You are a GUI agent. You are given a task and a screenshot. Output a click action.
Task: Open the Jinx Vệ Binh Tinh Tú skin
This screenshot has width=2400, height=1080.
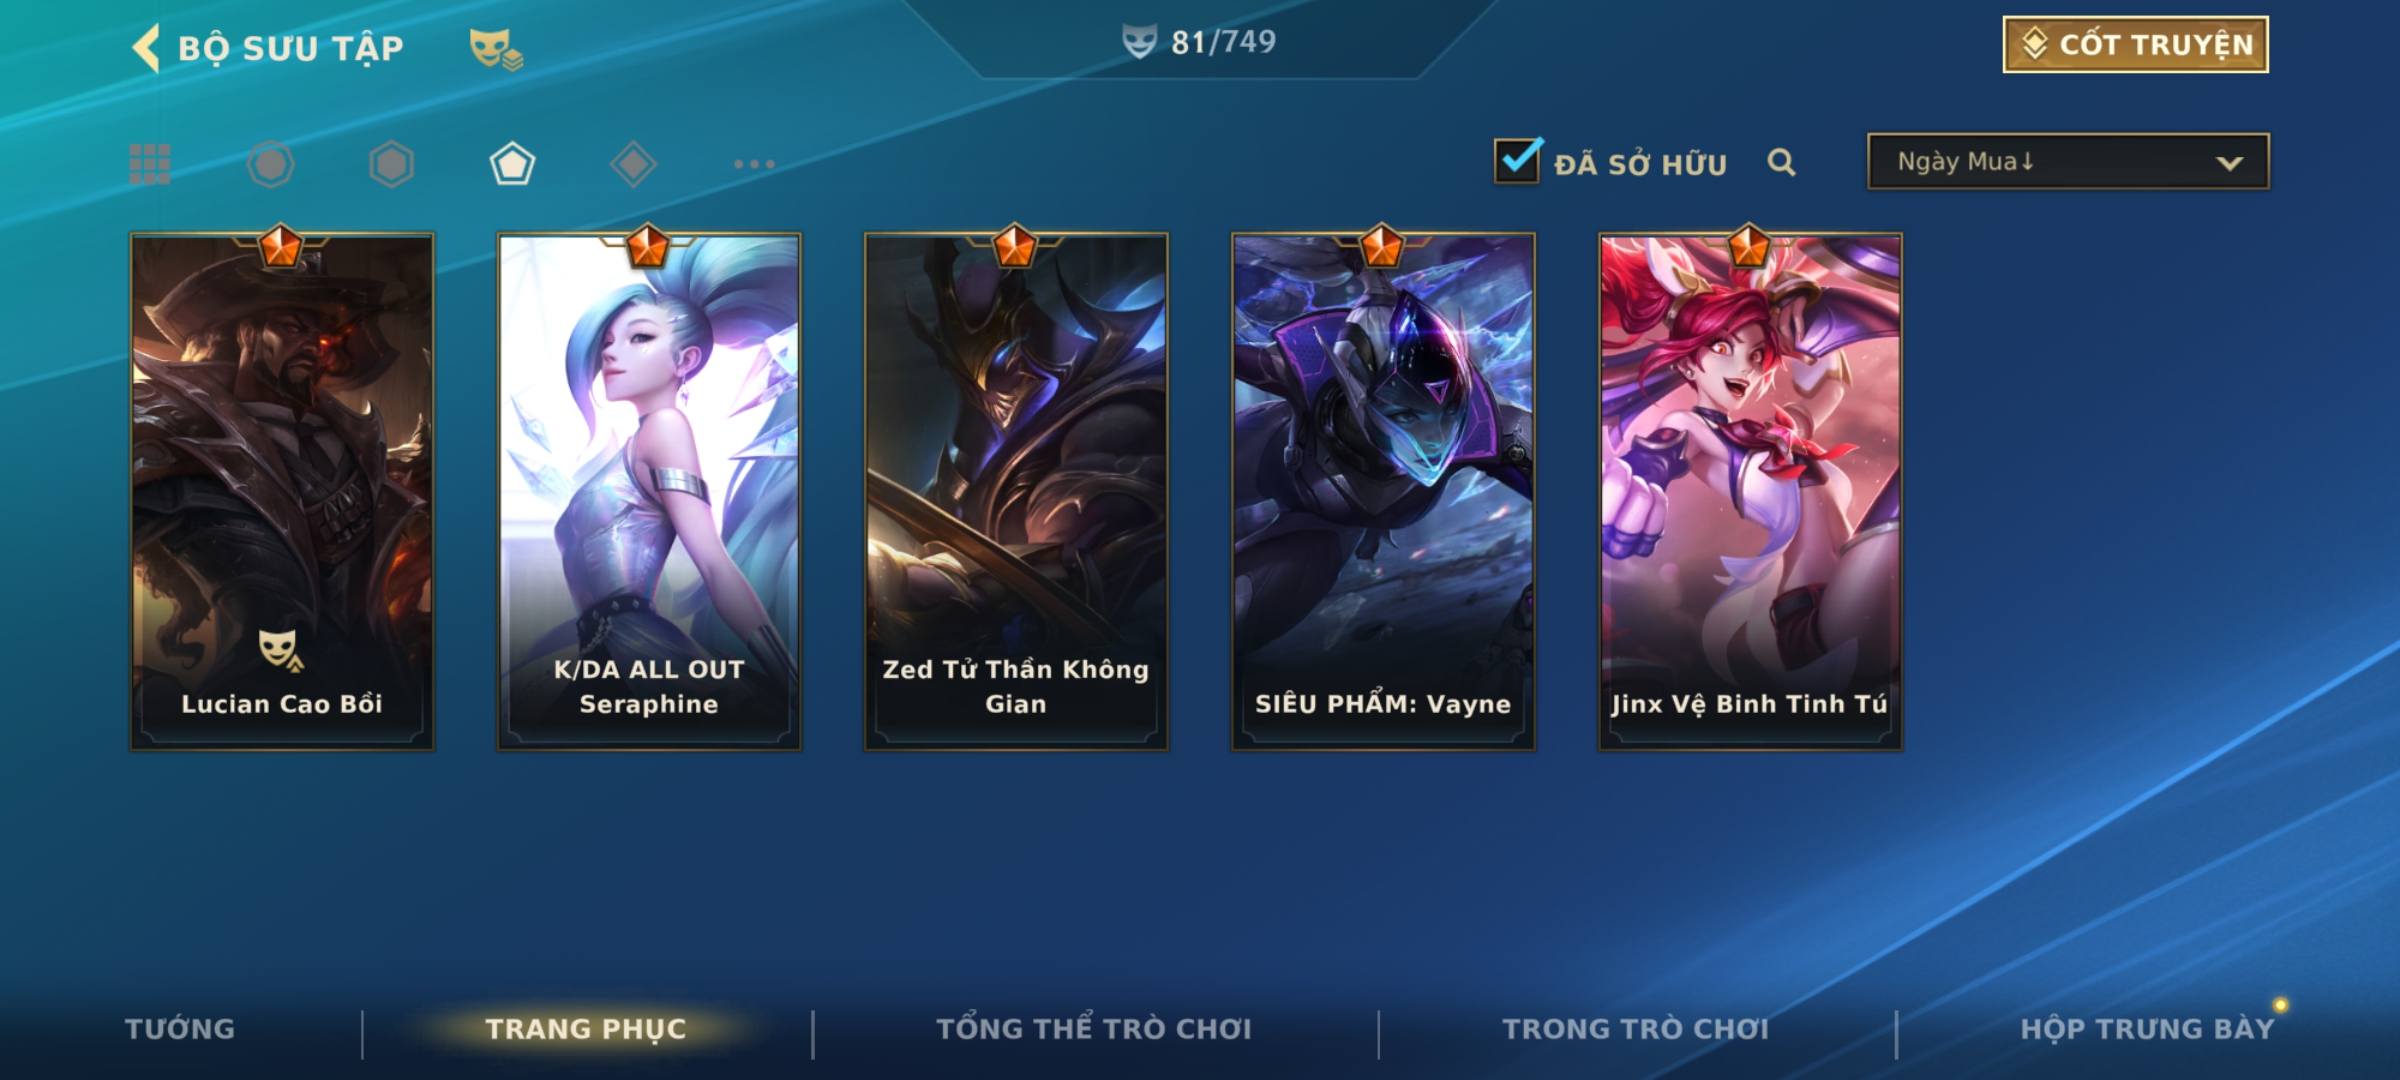(x=1750, y=491)
